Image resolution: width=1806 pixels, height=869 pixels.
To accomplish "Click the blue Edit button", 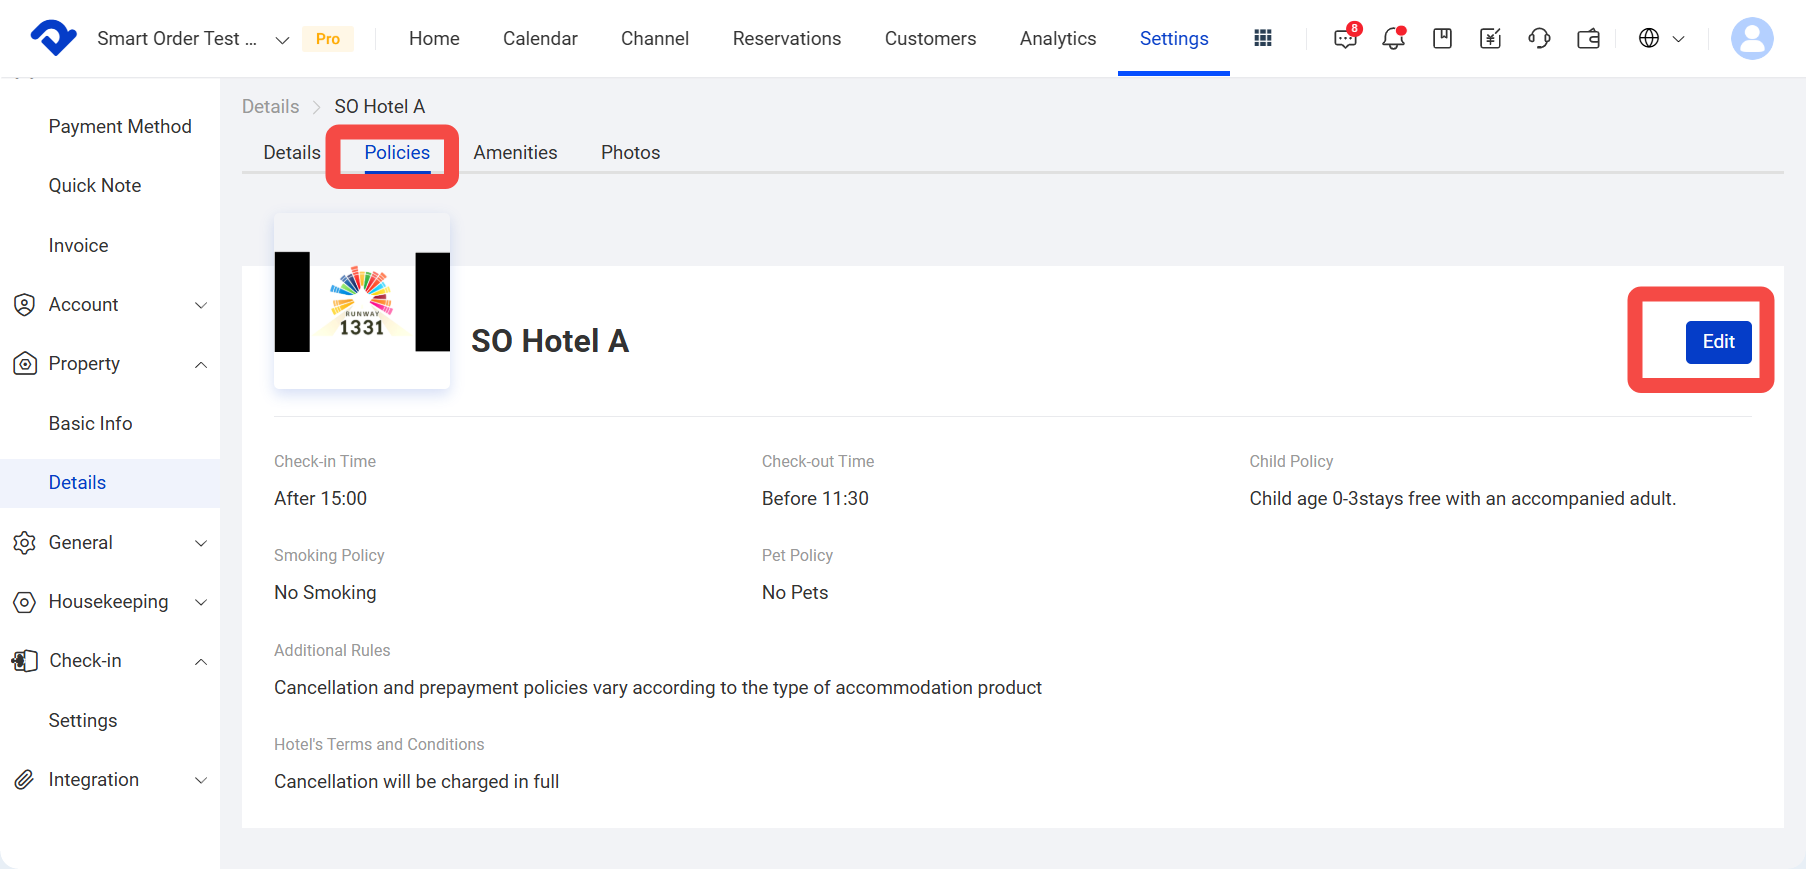I will pos(1718,342).
